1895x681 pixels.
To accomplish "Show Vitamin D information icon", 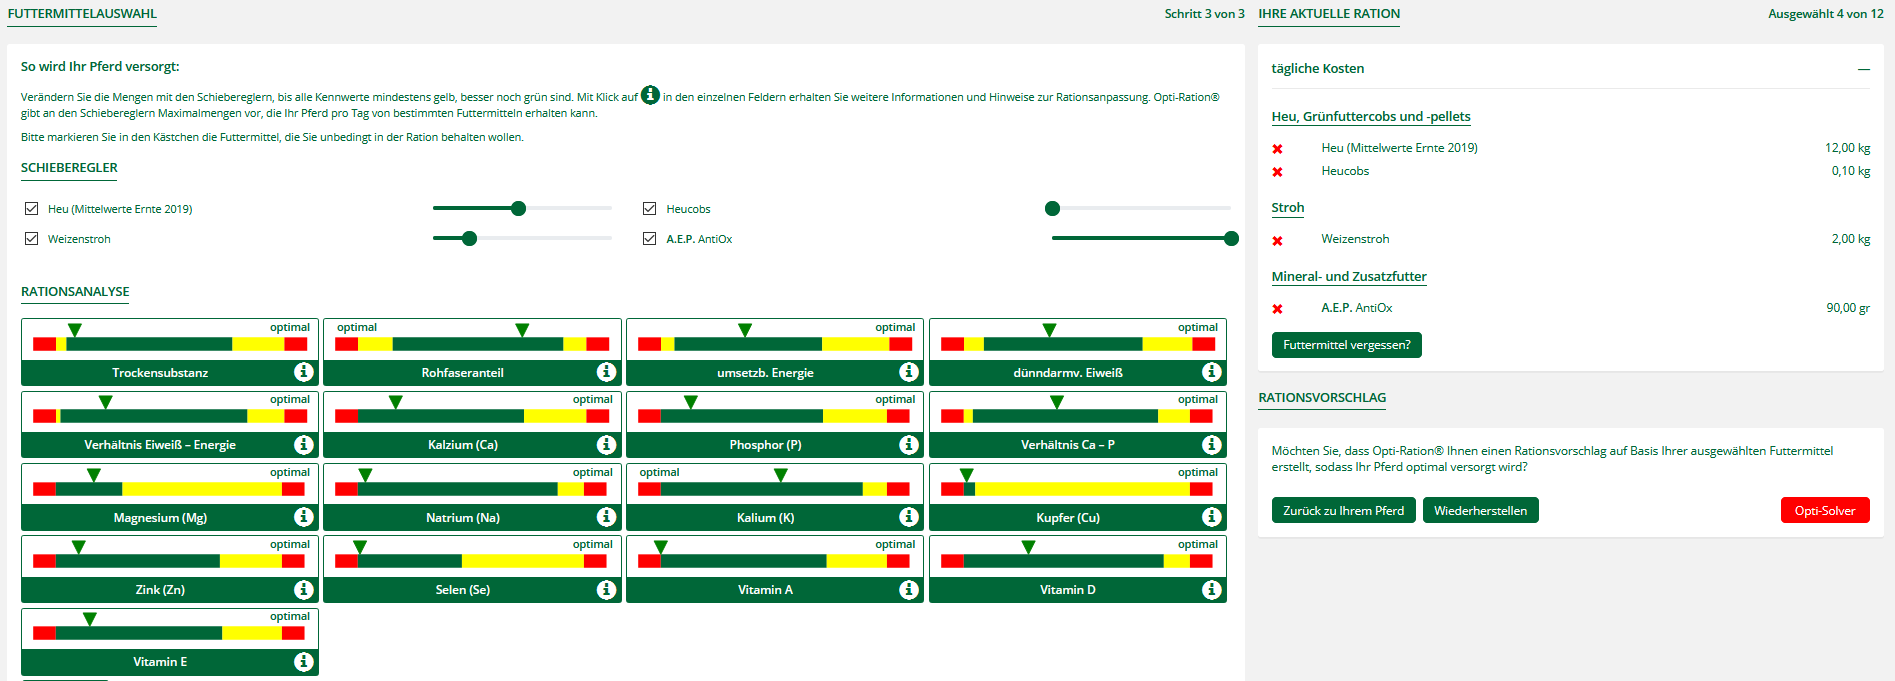I will 1211,589.
